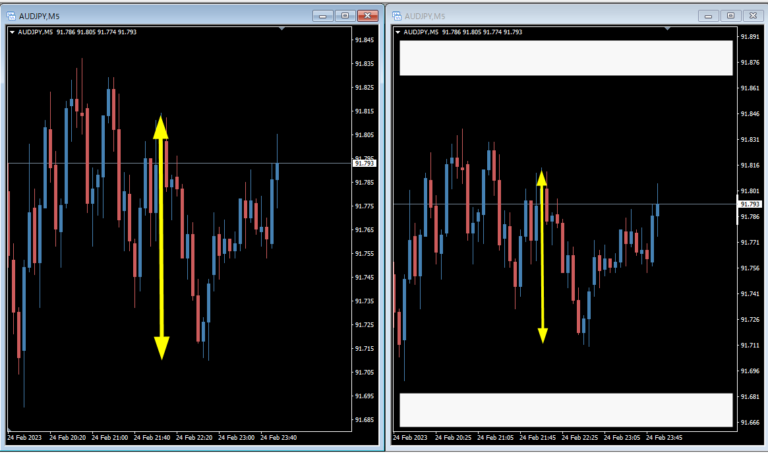The width and height of the screenshot is (768, 453).
Task: Click the chart shift triangle in left chart
Action: (284, 29)
